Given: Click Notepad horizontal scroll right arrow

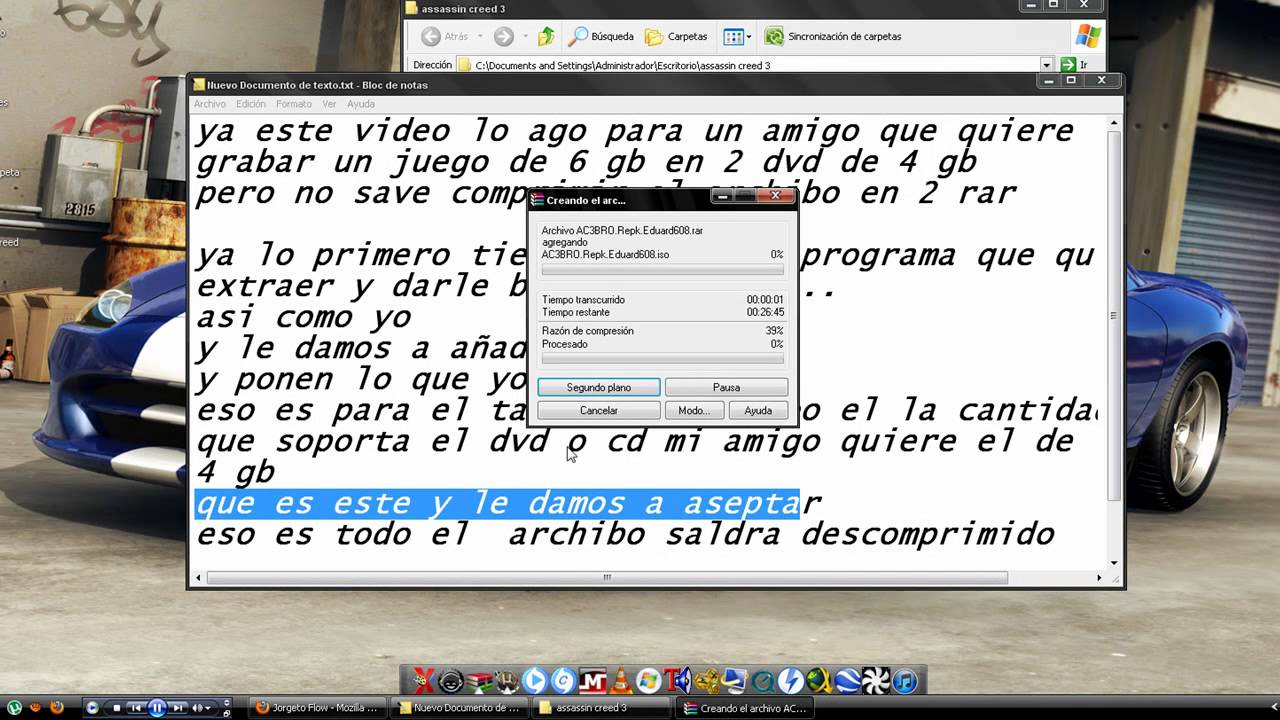Looking at the screenshot, I should point(1099,577).
